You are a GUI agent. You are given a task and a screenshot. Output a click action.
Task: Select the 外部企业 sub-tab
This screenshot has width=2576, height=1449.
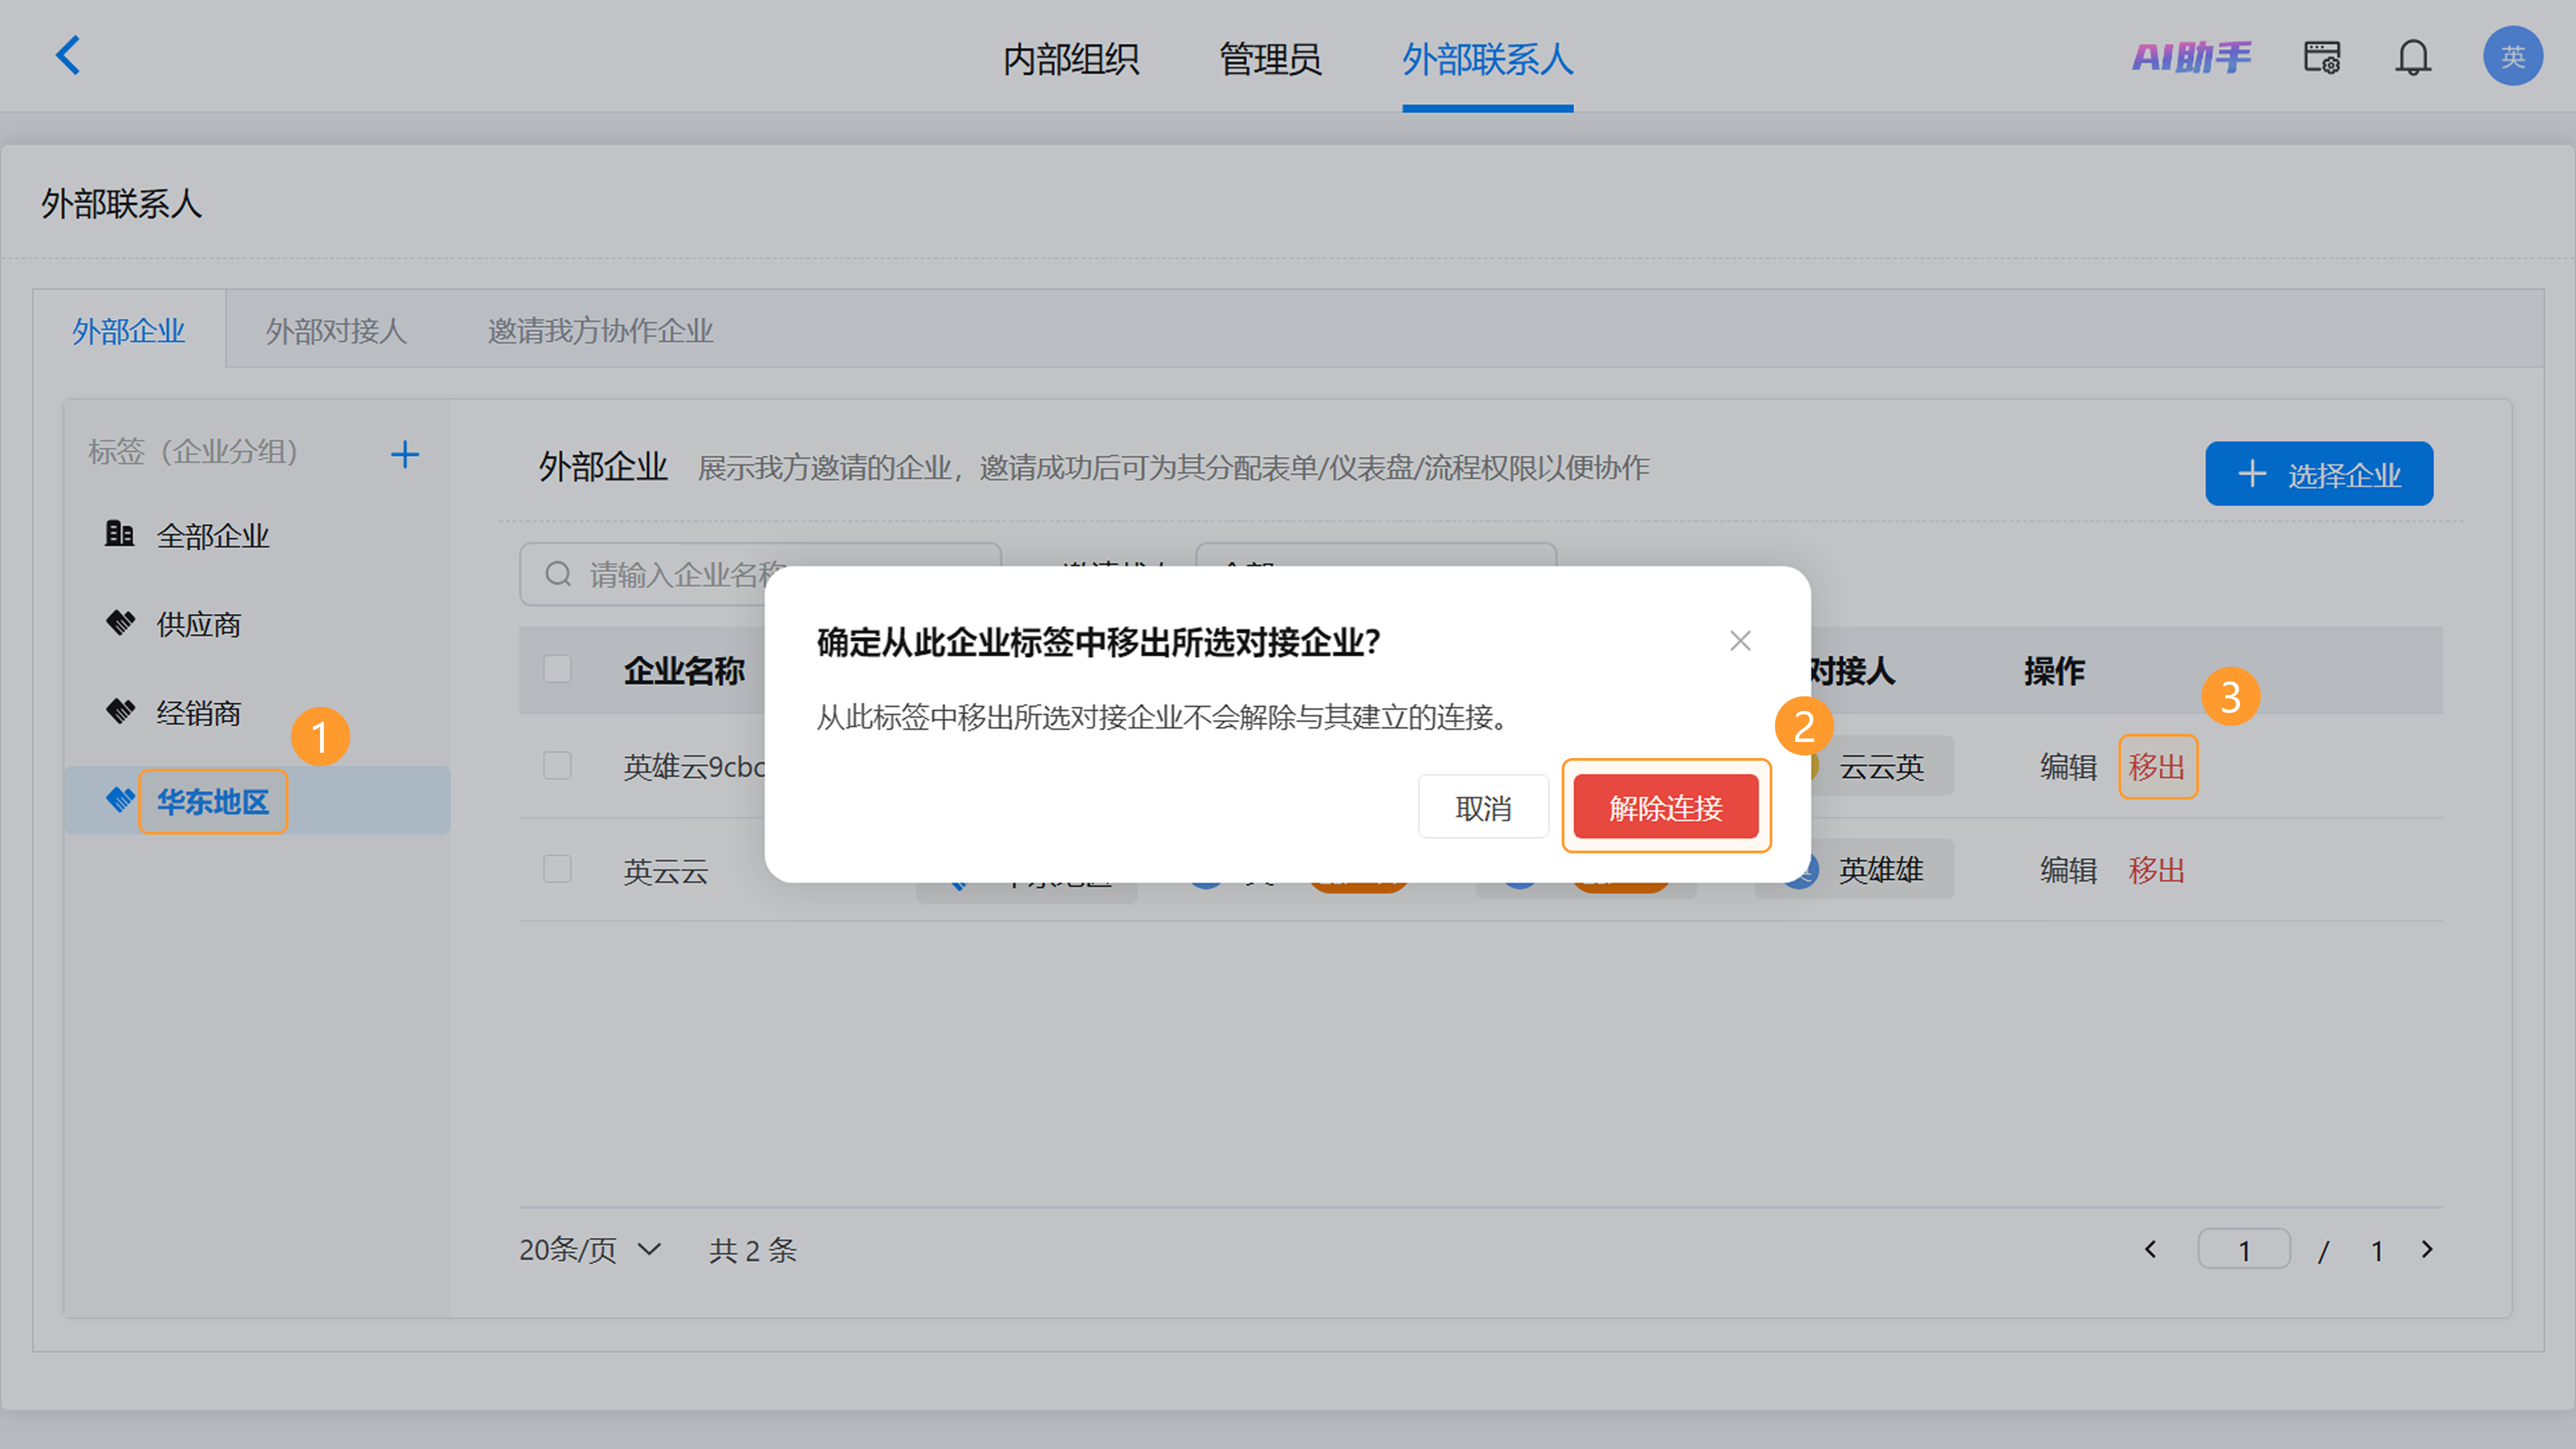click(129, 330)
